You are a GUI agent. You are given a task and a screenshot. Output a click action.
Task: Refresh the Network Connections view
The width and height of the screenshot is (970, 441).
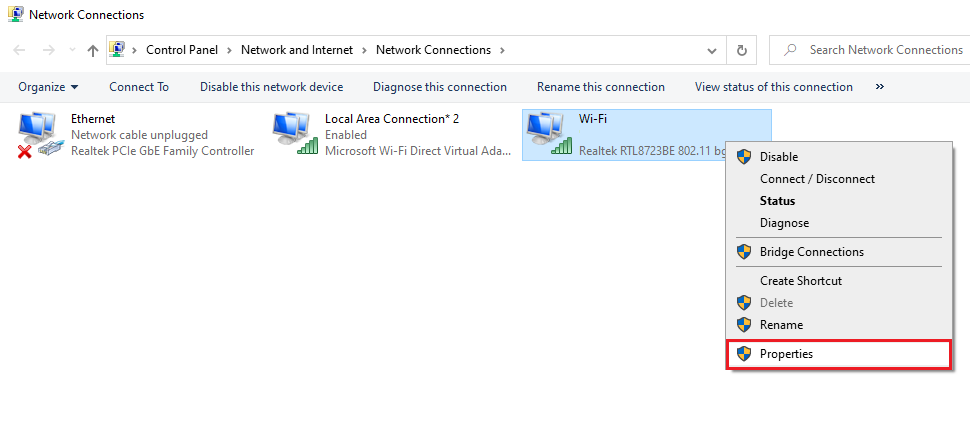(x=741, y=50)
